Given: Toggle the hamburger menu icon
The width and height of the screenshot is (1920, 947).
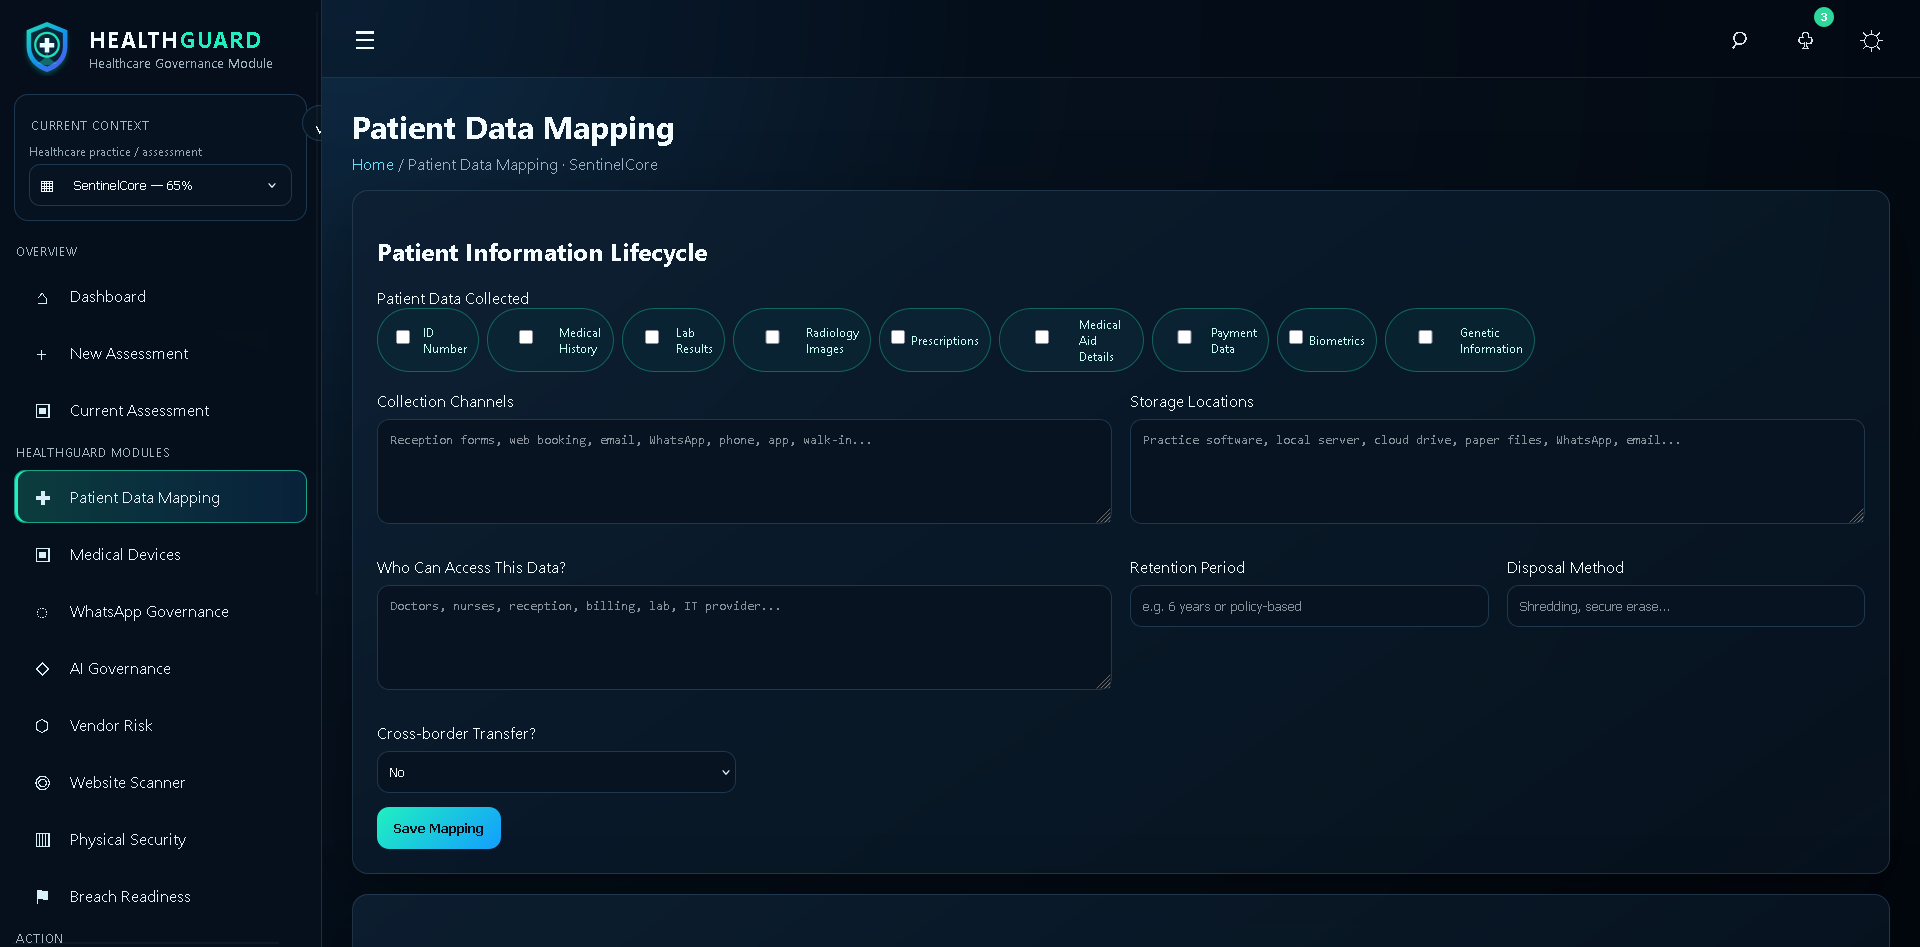Looking at the screenshot, I should coord(365,40).
